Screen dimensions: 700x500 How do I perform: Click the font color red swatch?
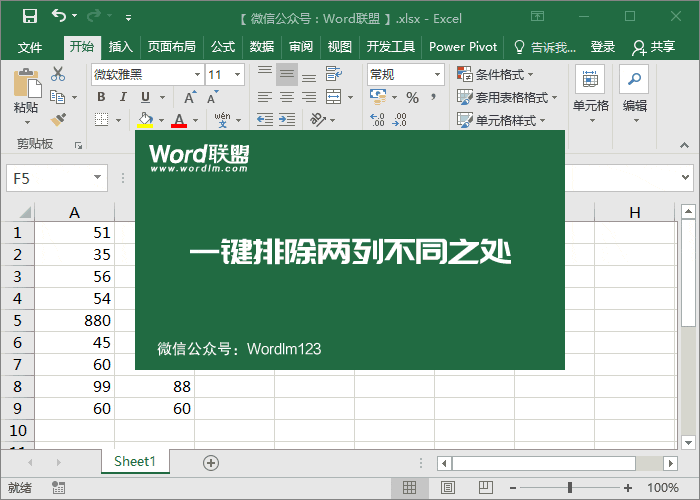179,120
